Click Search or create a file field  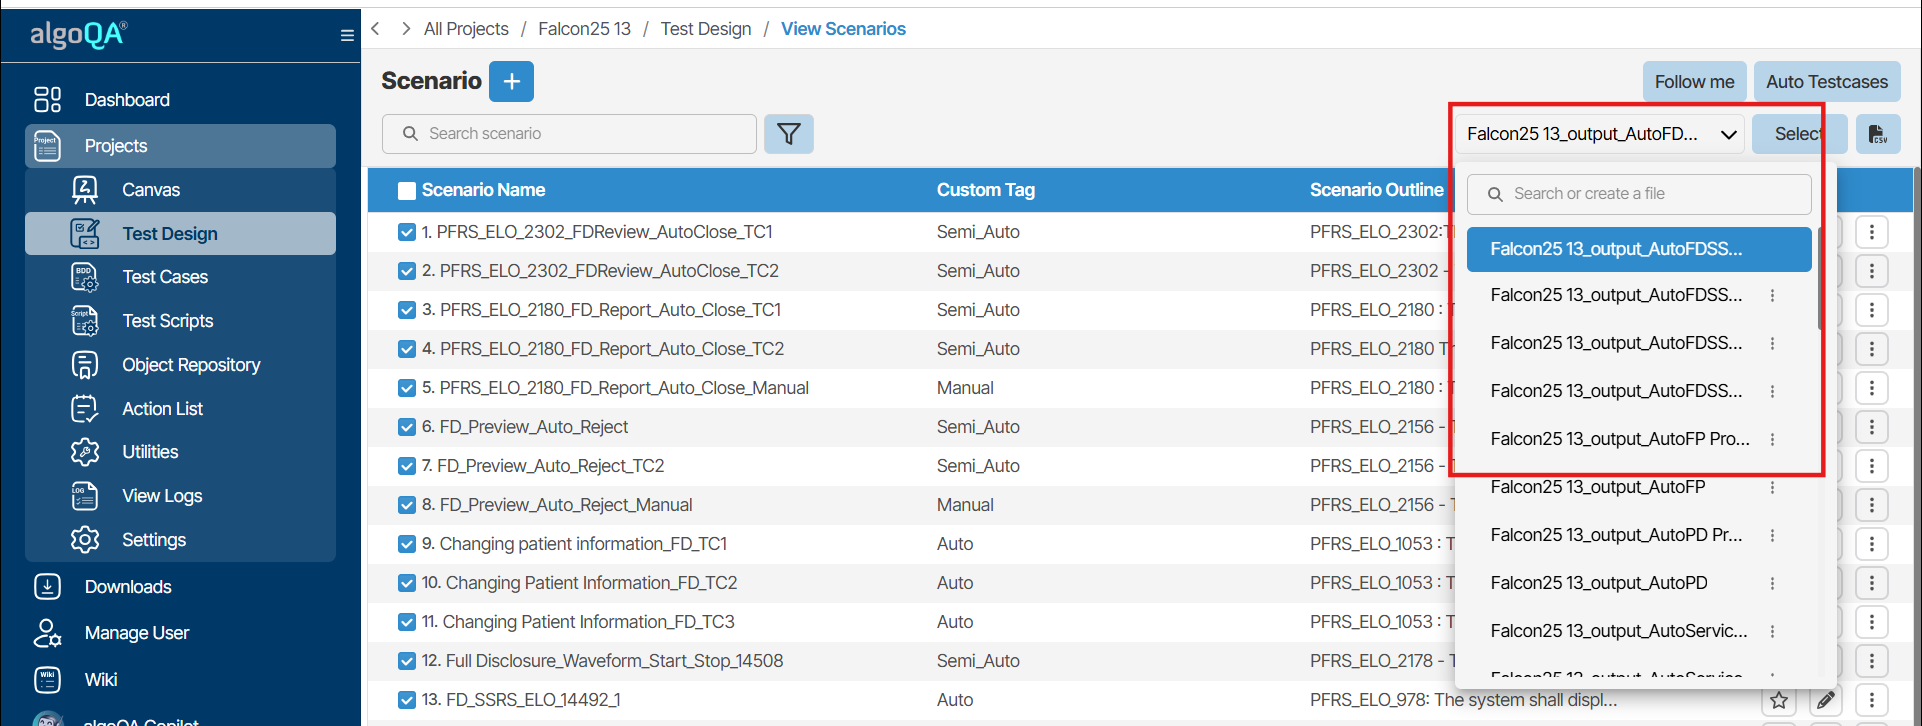pos(1639,194)
